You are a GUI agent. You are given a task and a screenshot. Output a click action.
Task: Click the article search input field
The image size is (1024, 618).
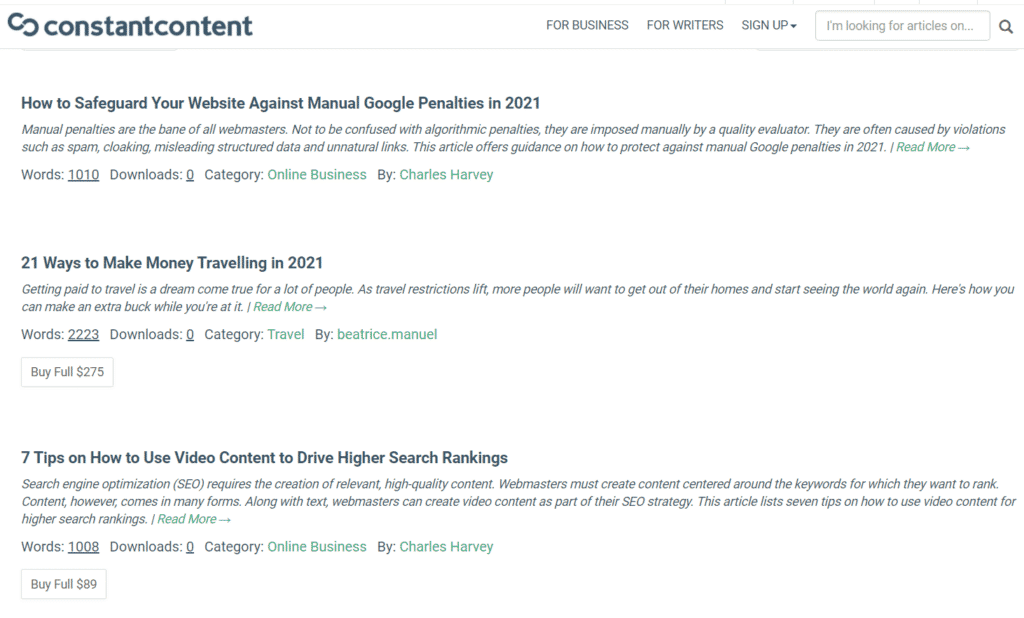coord(900,26)
